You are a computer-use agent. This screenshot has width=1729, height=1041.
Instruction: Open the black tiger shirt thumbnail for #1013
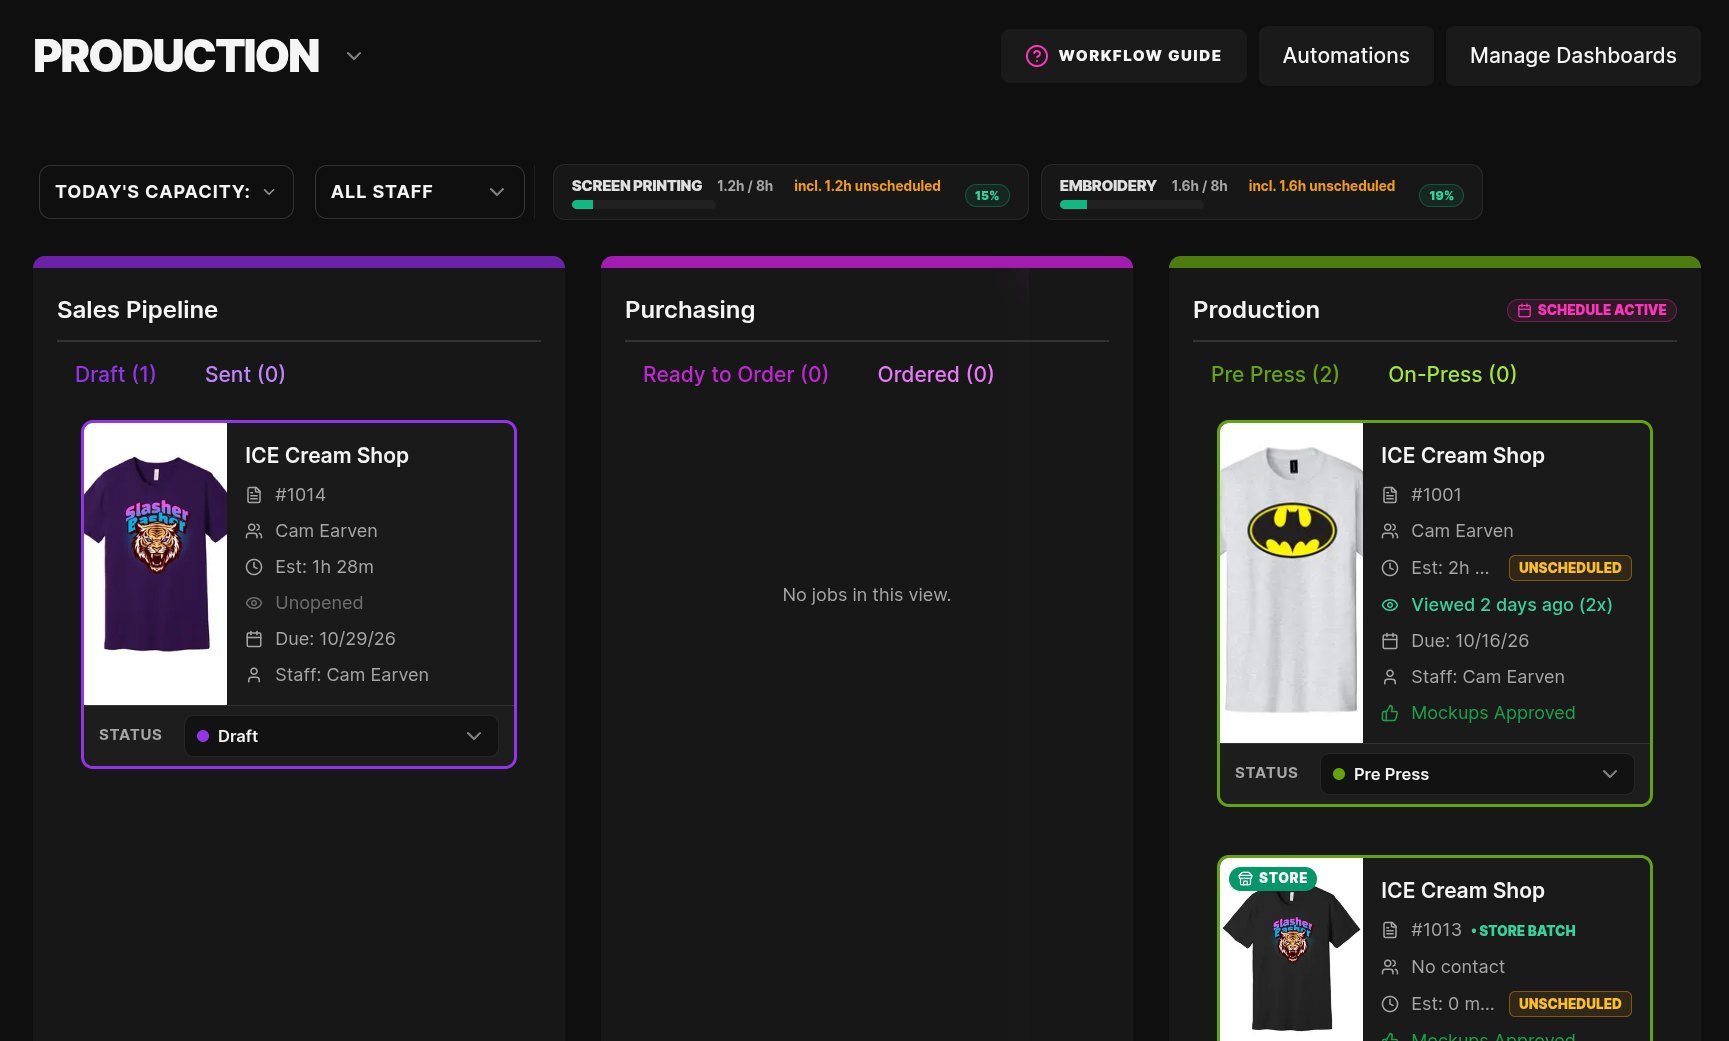coord(1292,950)
